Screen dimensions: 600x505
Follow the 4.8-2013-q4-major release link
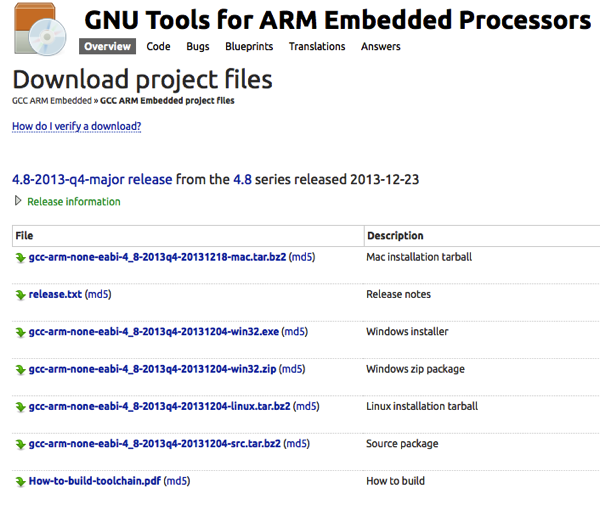(x=92, y=179)
